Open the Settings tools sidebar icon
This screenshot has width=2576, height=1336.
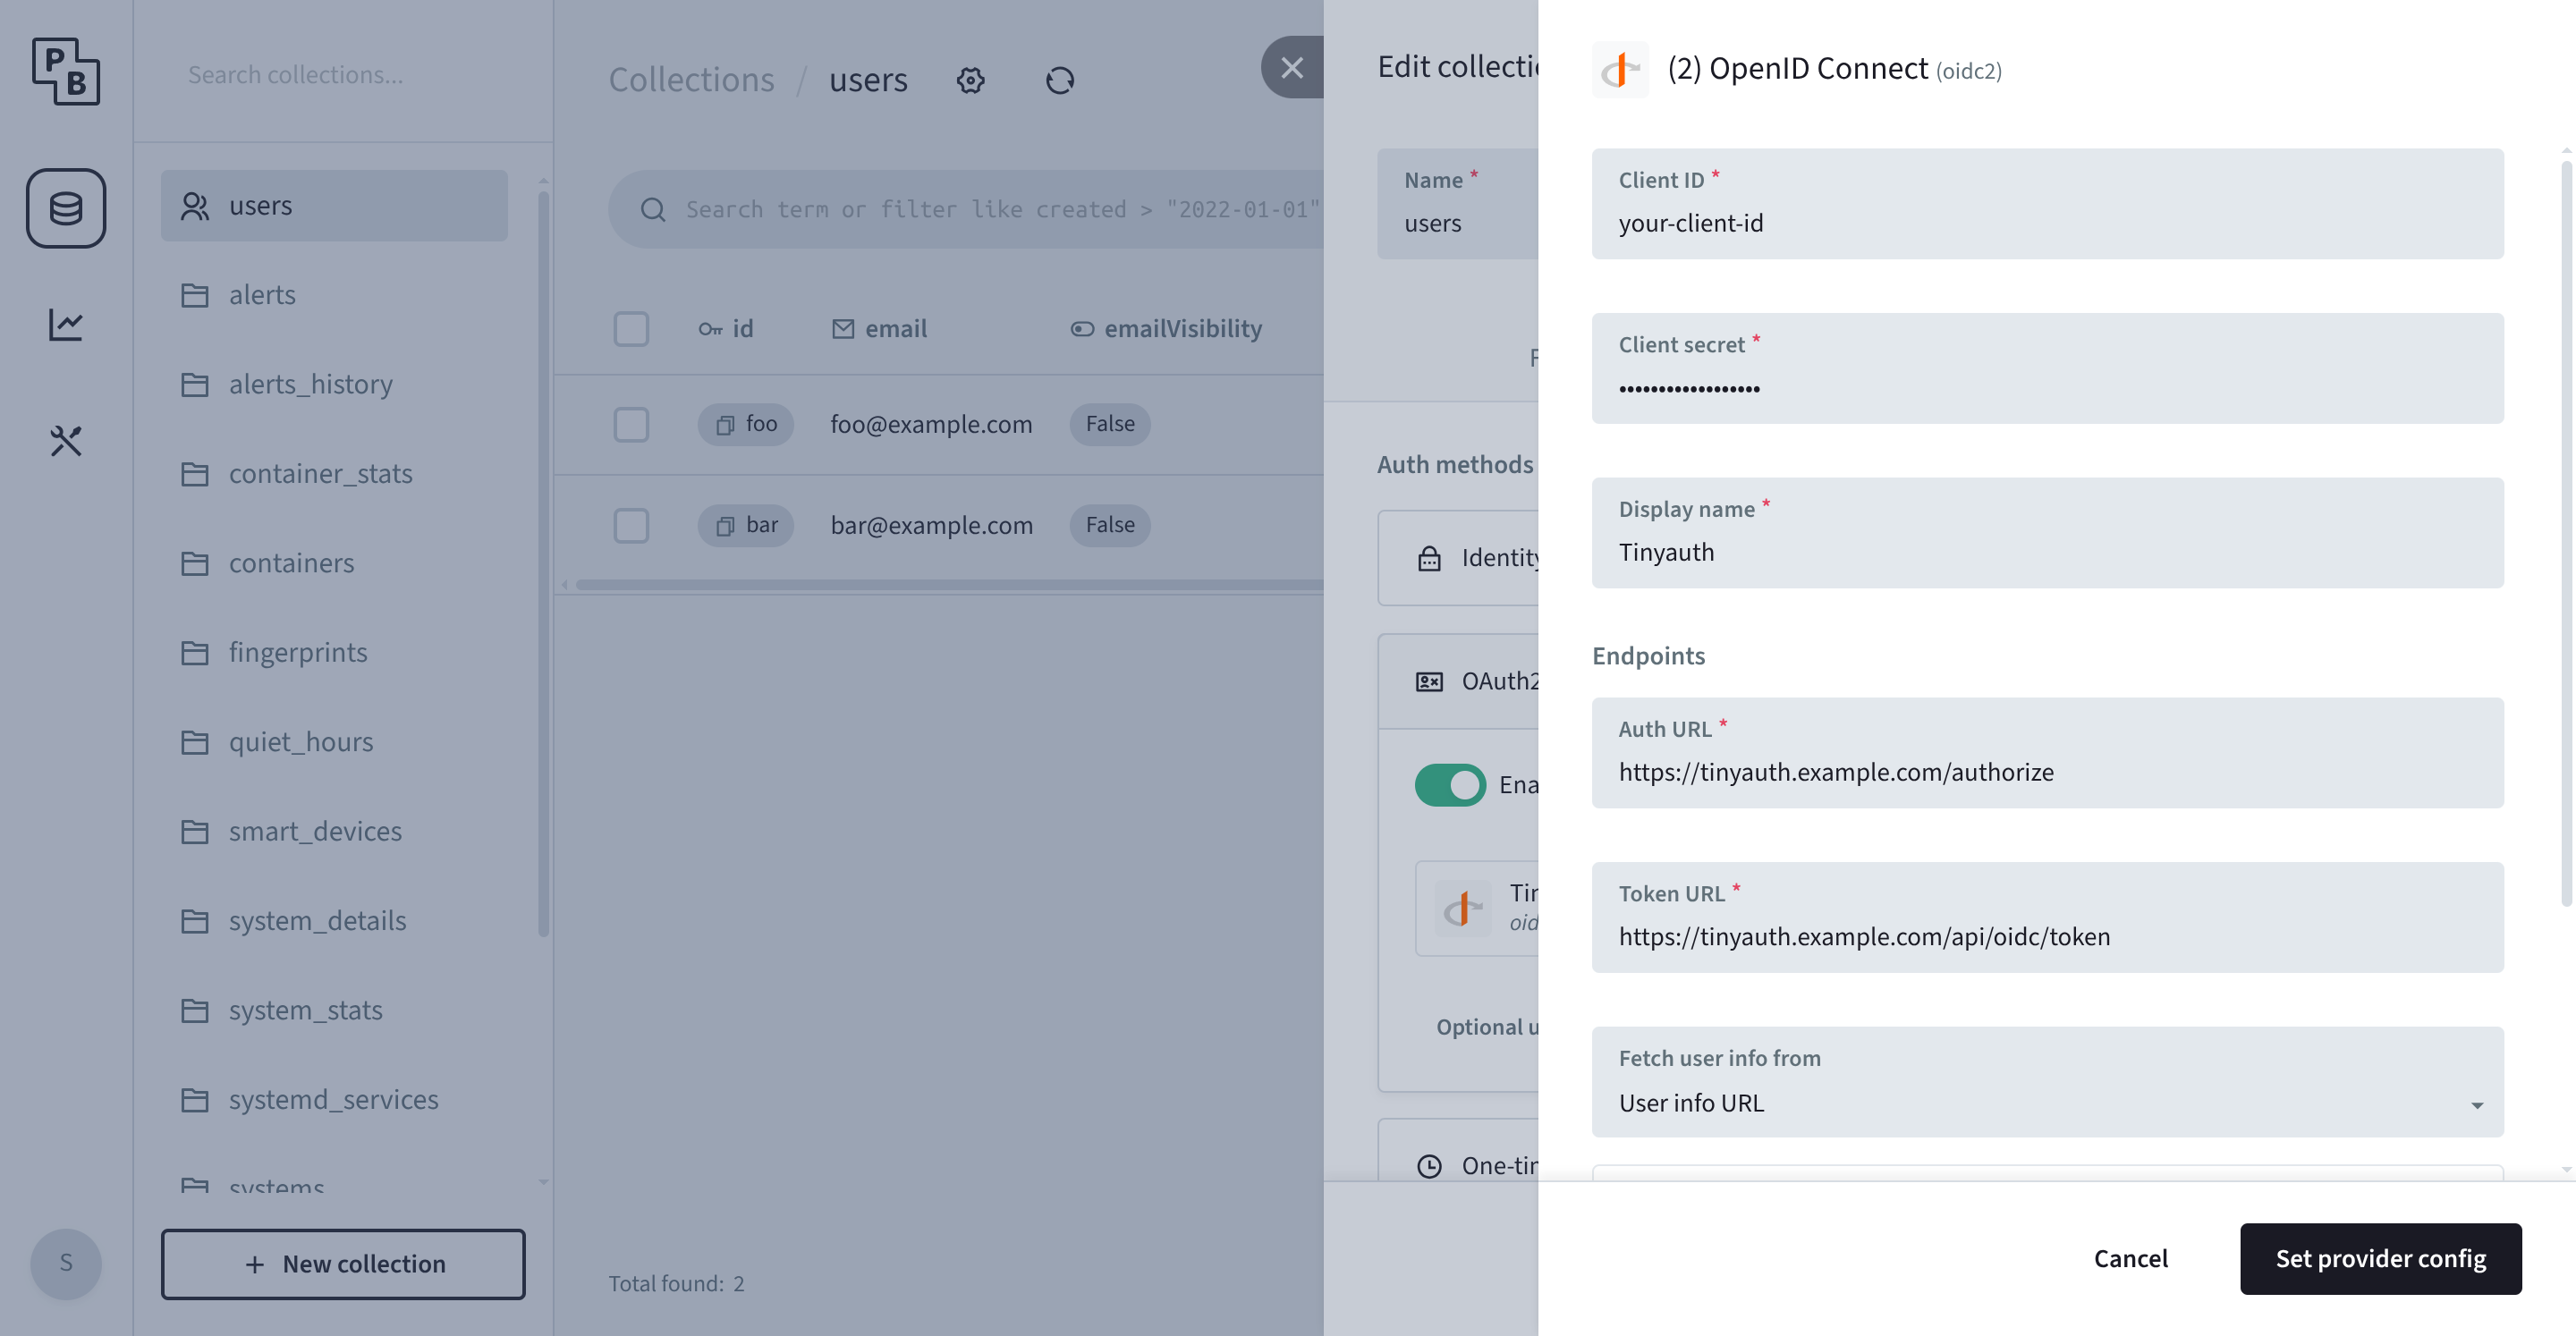click(x=66, y=440)
